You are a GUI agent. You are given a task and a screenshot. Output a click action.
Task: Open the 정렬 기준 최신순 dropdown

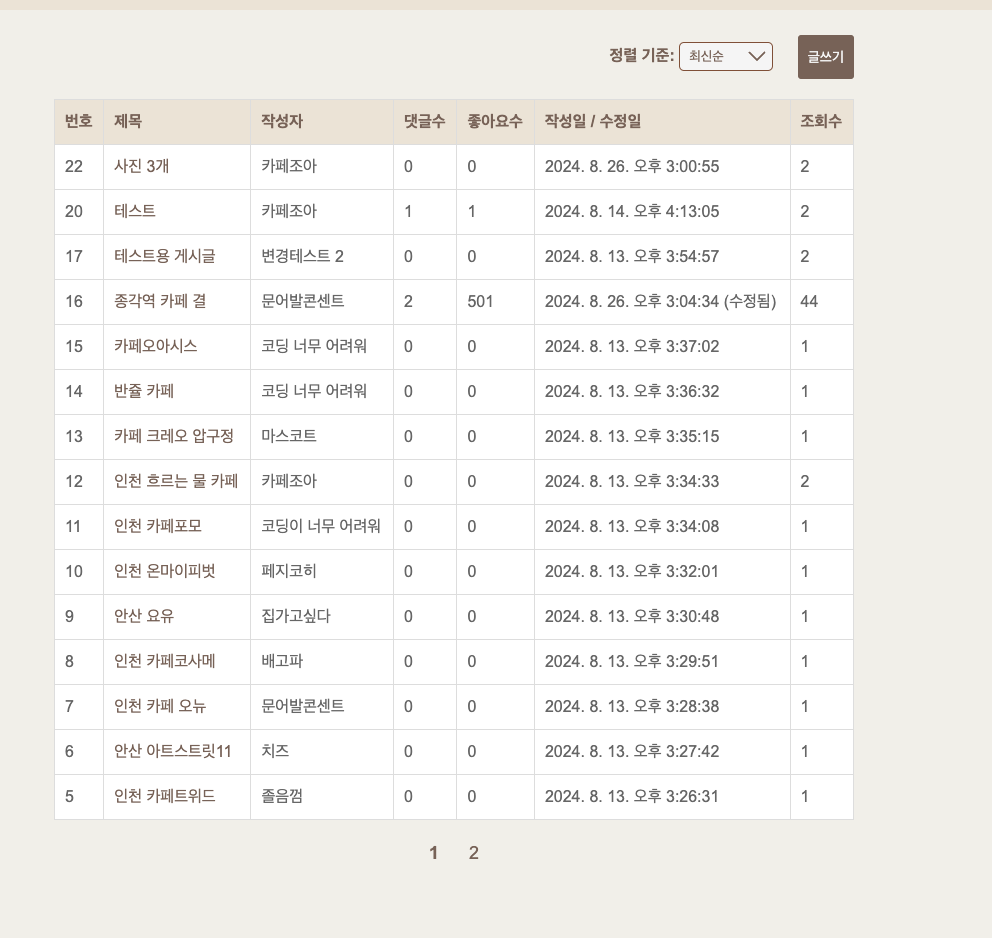click(x=726, y=56)
